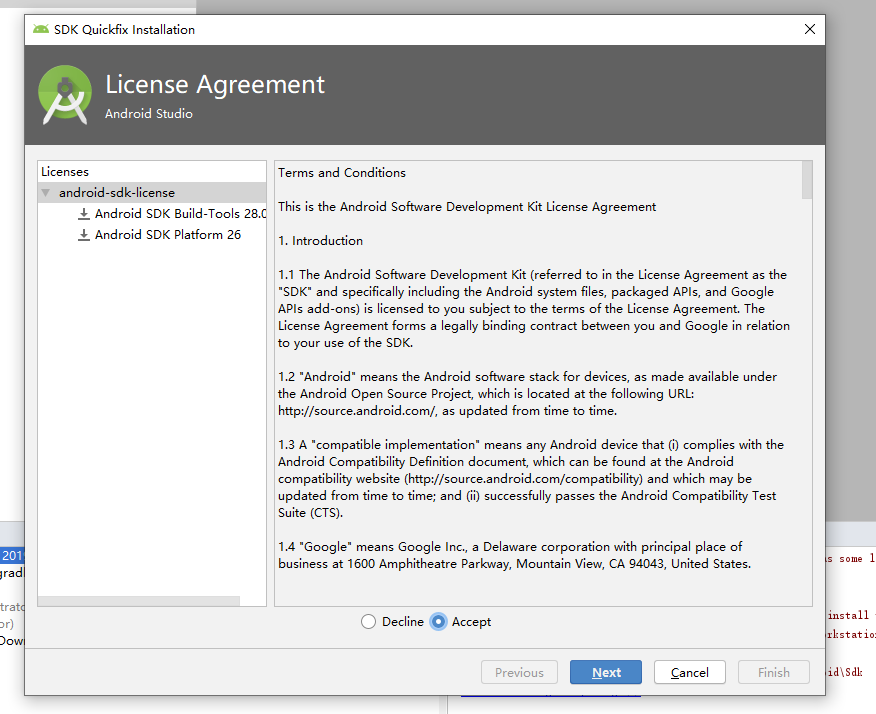Click the Android Studio logo in header
The width and height of the screenshot is (876, 714).
(65, 94)
